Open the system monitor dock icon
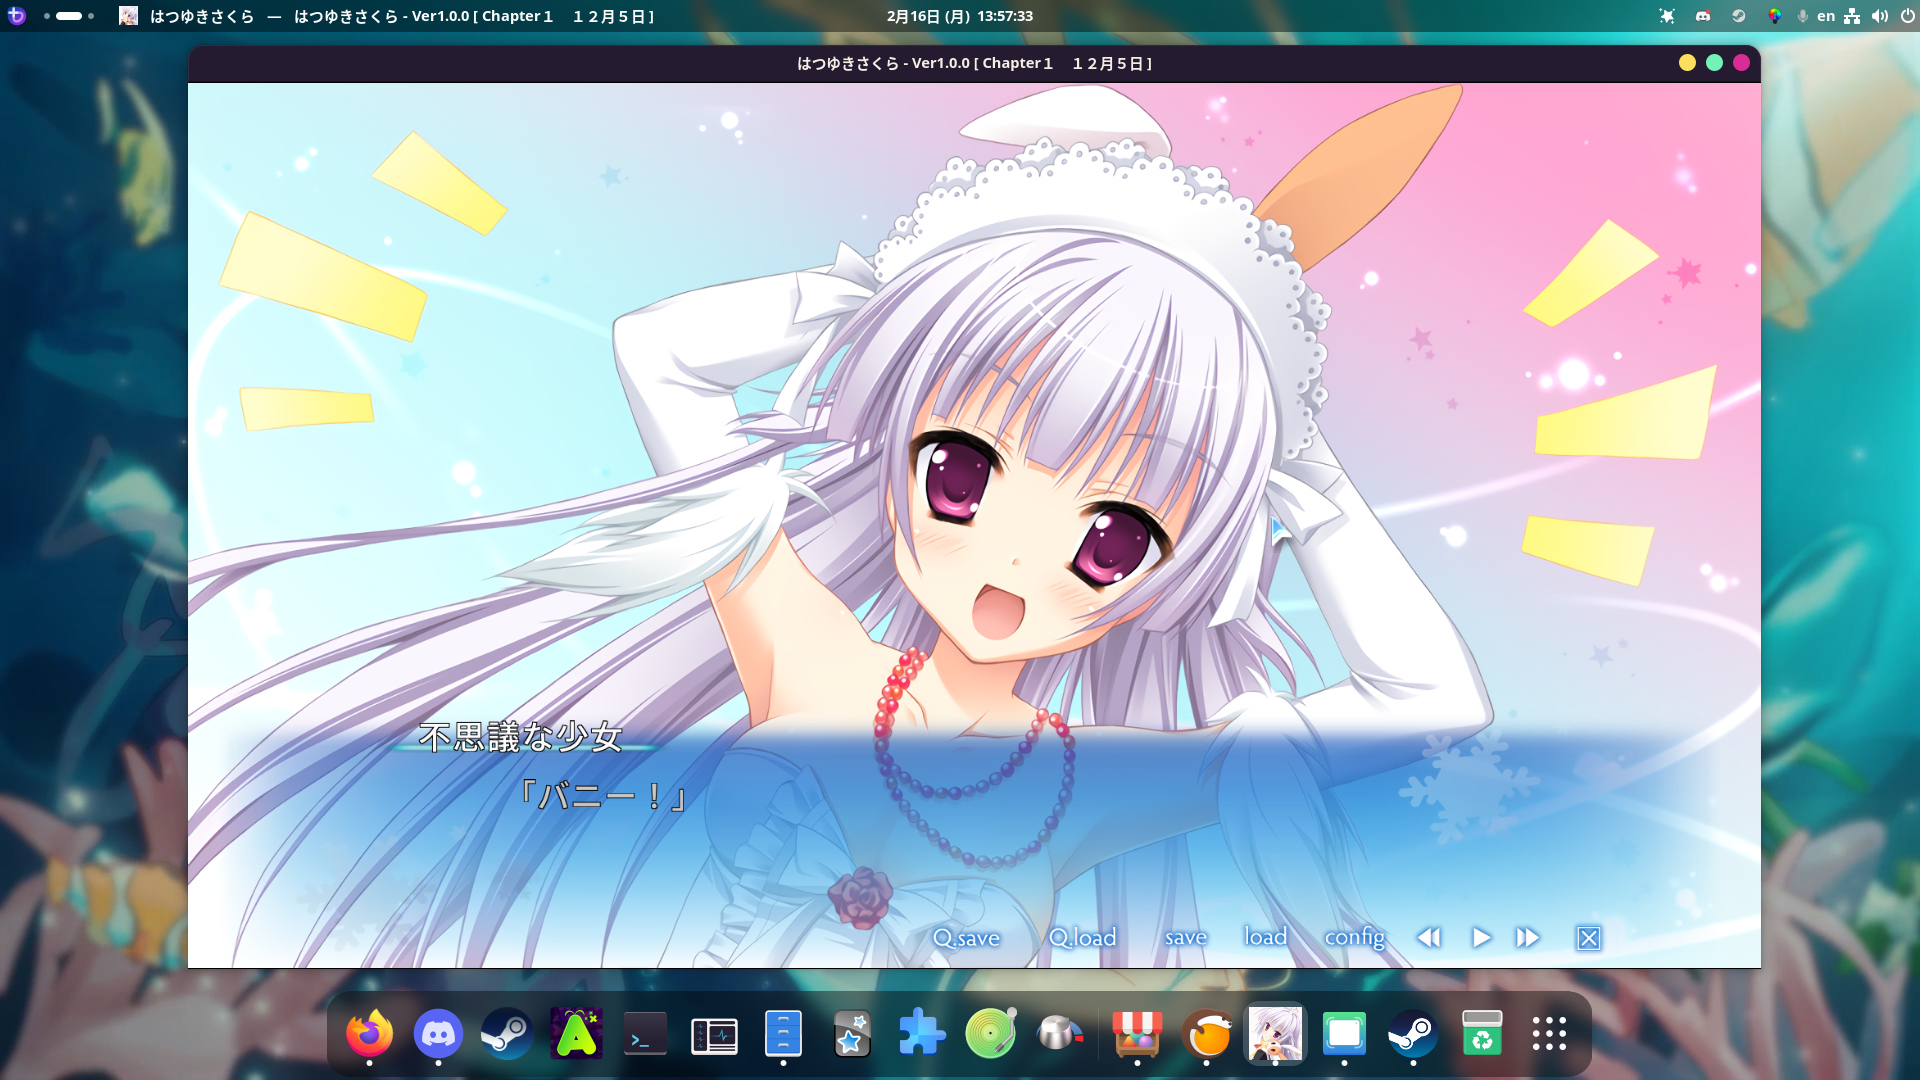This screenshot has width=1920, height=1080. pos(714,1034)
